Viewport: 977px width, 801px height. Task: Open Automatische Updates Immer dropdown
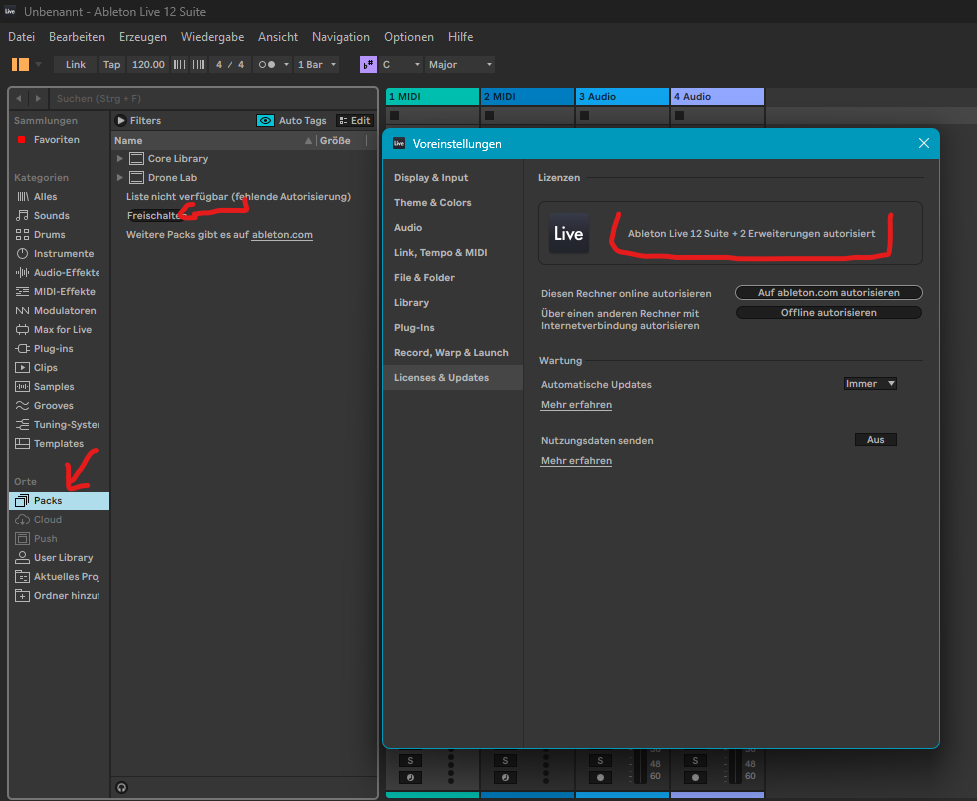(x=870, y=384)
